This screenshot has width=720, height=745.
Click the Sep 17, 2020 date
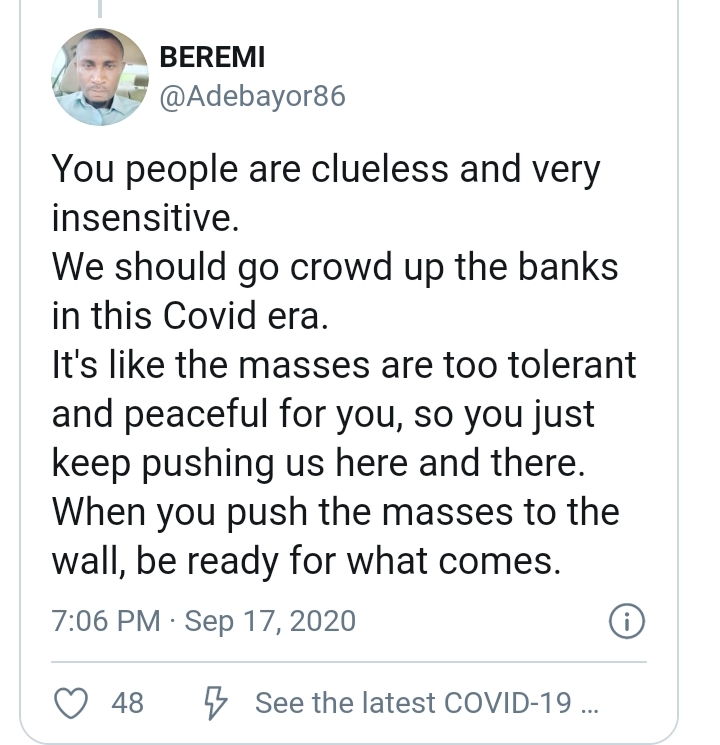coord(270,622)
